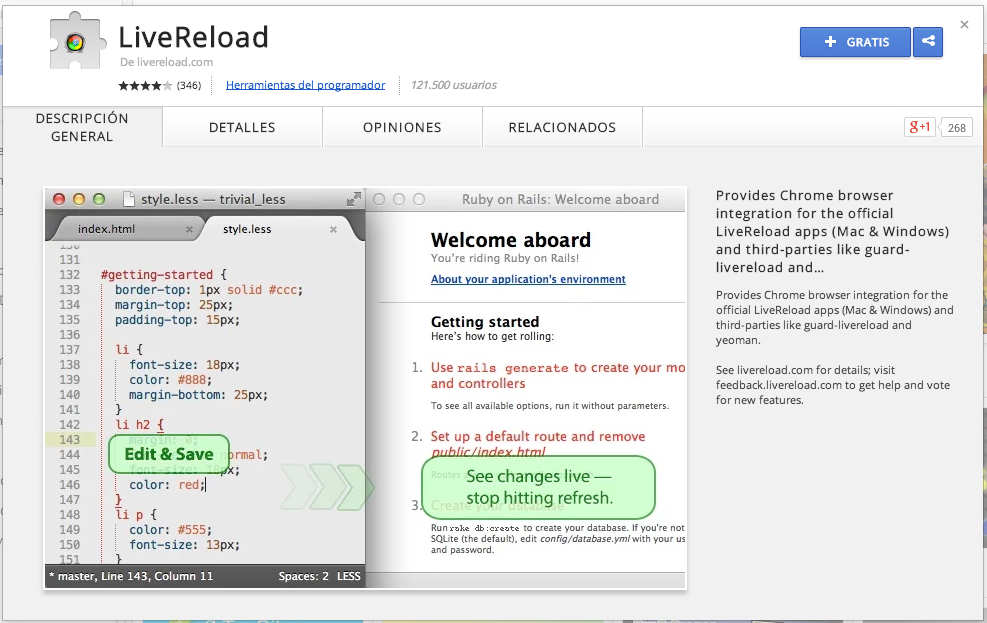
Task: Click the star rating
Action: (145, 86)
